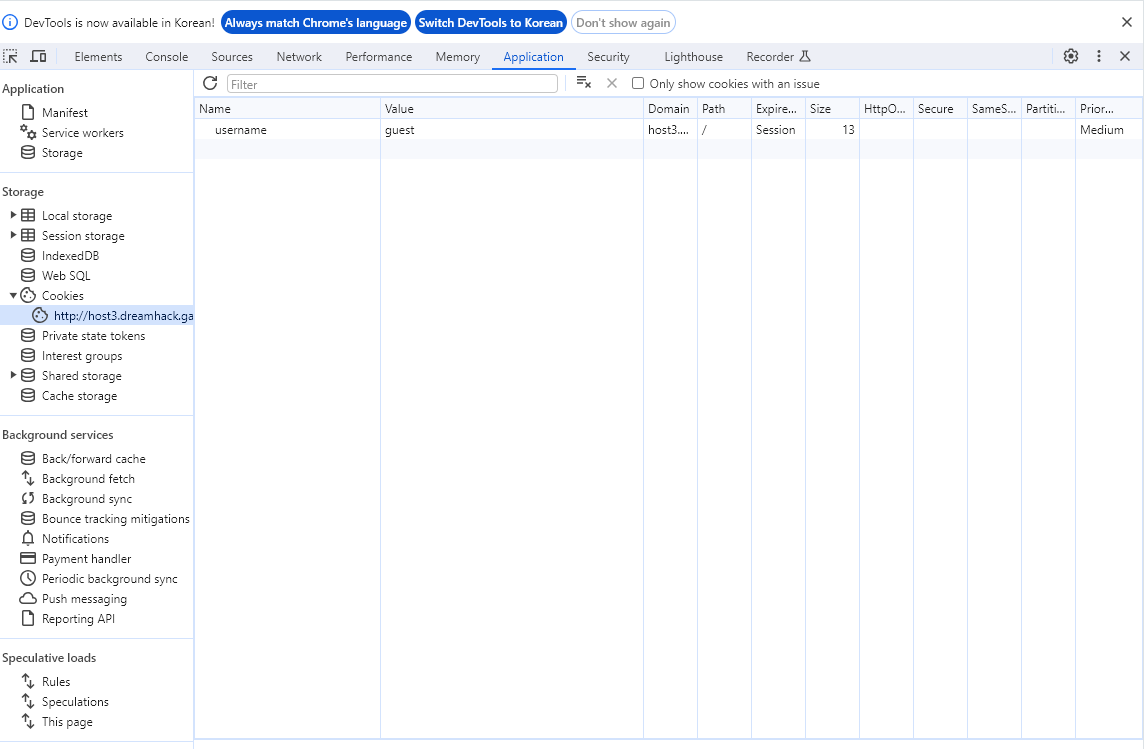Sort cookies by the Size column header
This screenshot has width=1144, height=749.
(x=832, y=109)
